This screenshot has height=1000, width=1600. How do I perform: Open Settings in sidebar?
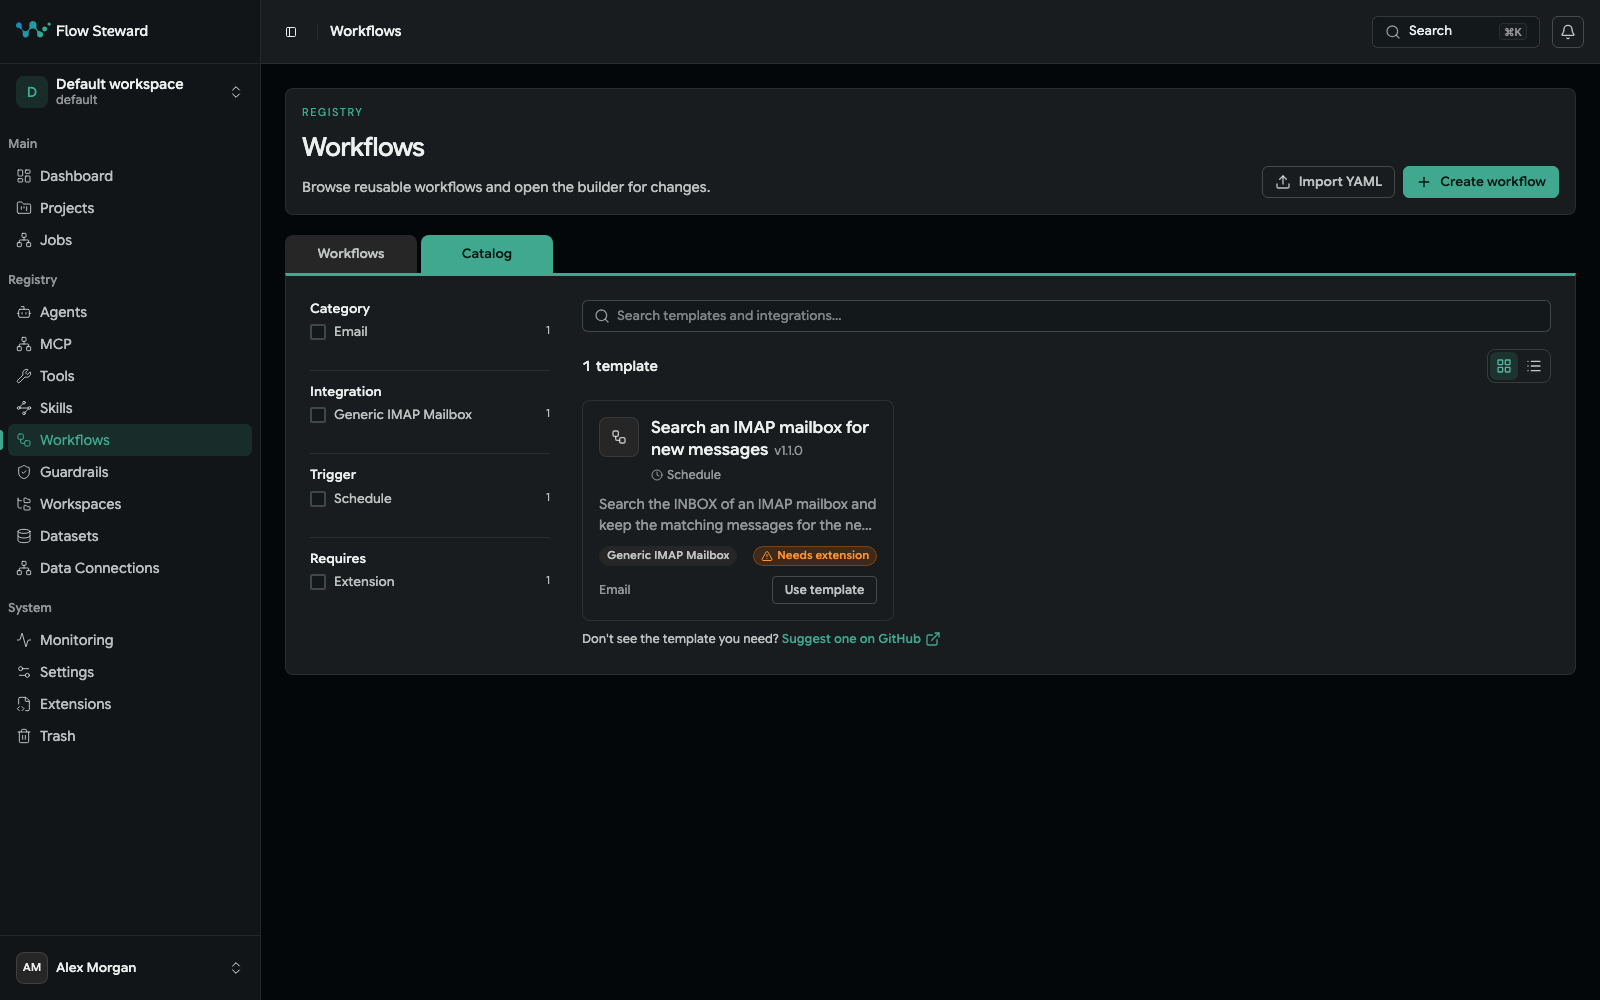coord(130,672)
